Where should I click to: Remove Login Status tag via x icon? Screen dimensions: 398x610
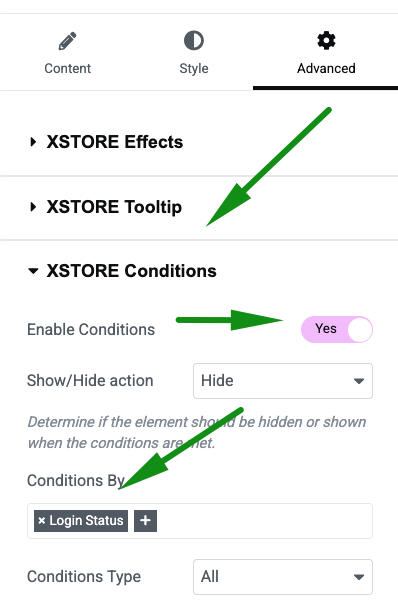42,521
